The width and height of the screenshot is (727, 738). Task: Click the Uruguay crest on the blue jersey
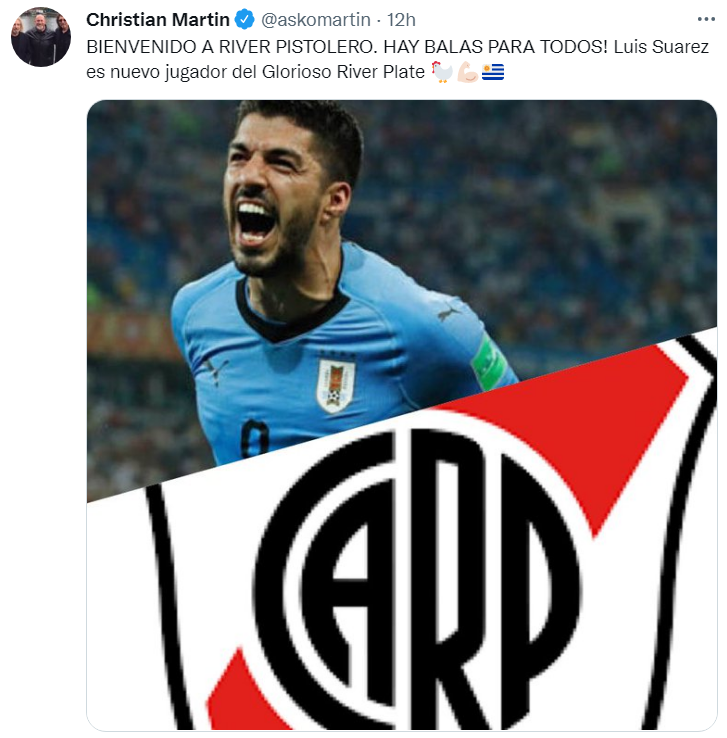point(336,385)
